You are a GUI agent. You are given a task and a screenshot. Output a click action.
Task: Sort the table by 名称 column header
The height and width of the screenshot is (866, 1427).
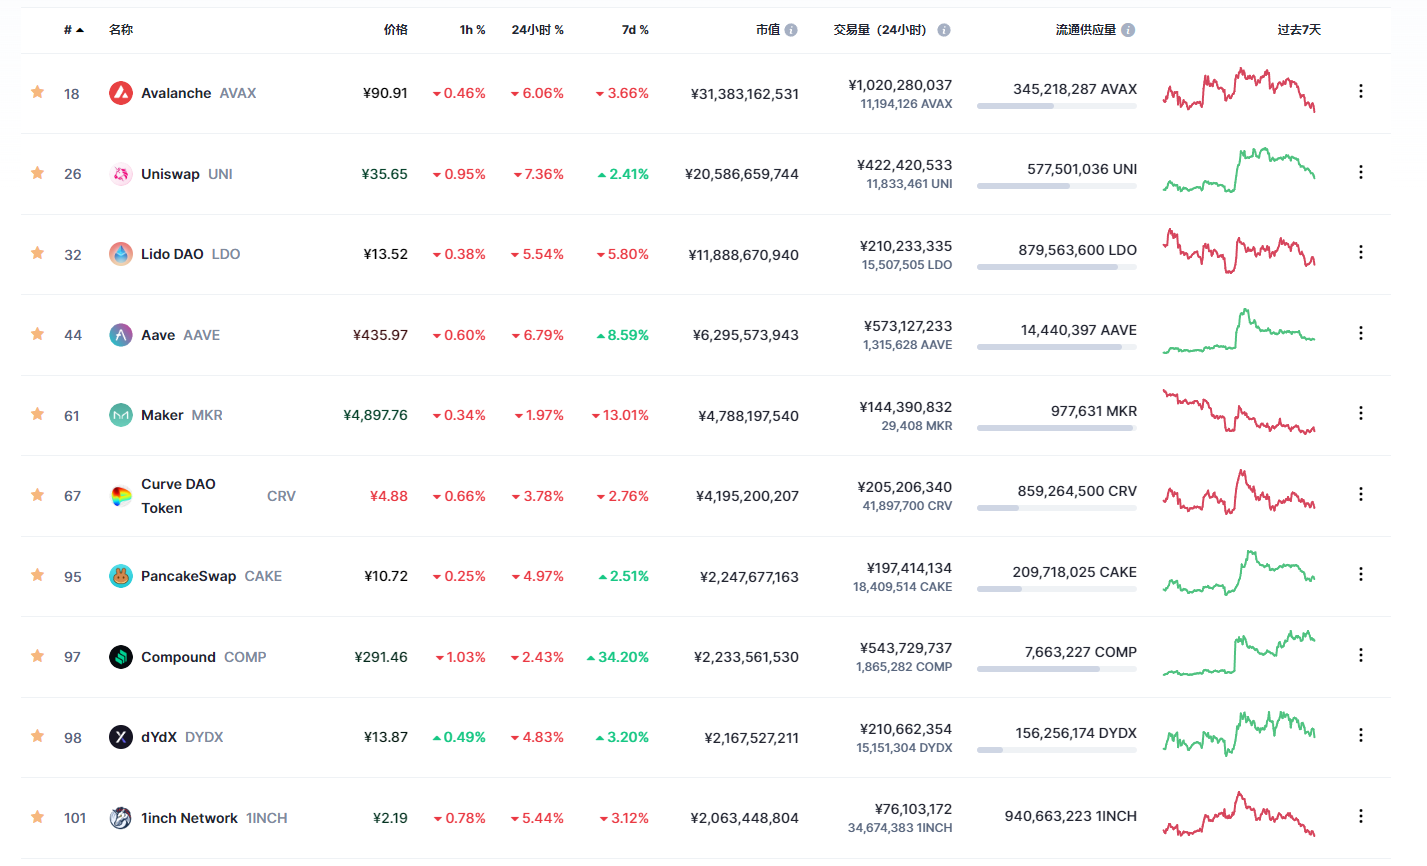121,30
